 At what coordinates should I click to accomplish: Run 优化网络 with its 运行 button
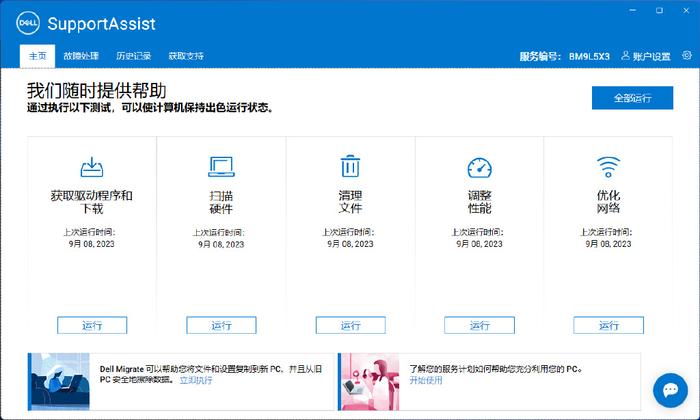(608, 325)
